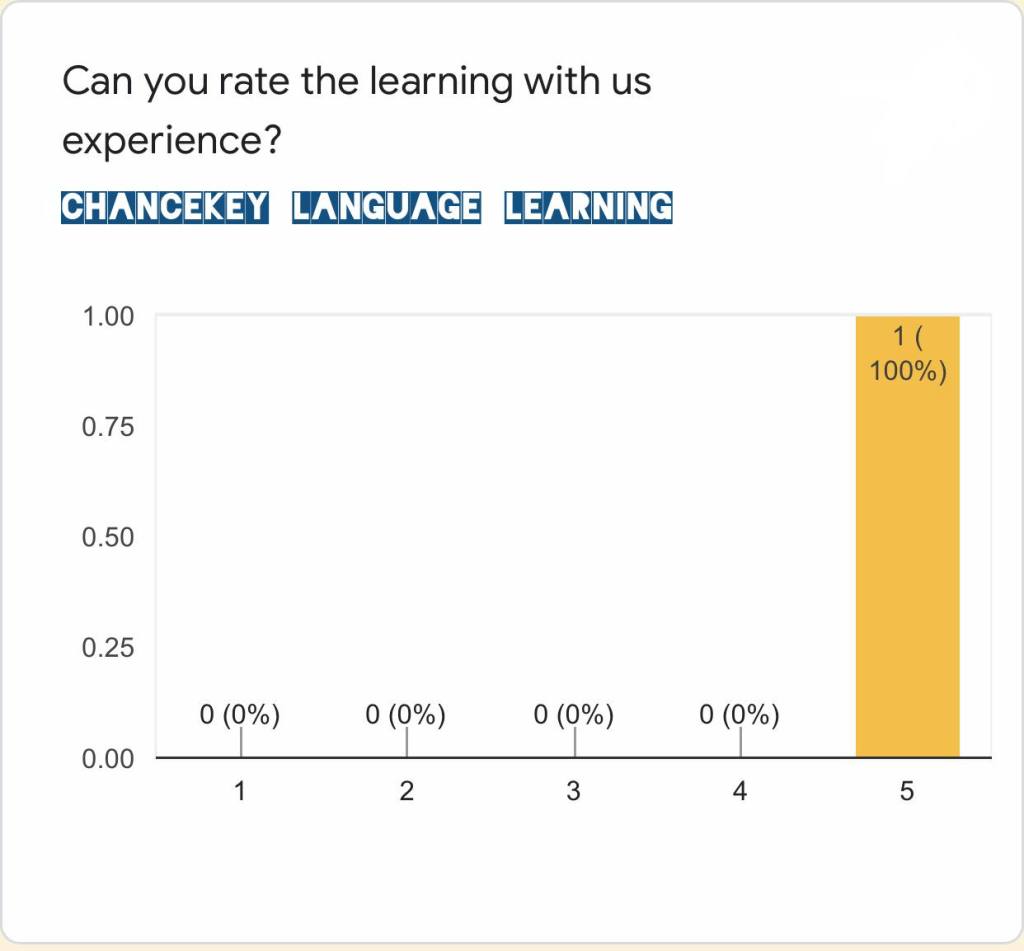Select the question title "Can you rate the learning"
Image resolution: width=1024 pixels, height=951 pixels.
(356, 80)
